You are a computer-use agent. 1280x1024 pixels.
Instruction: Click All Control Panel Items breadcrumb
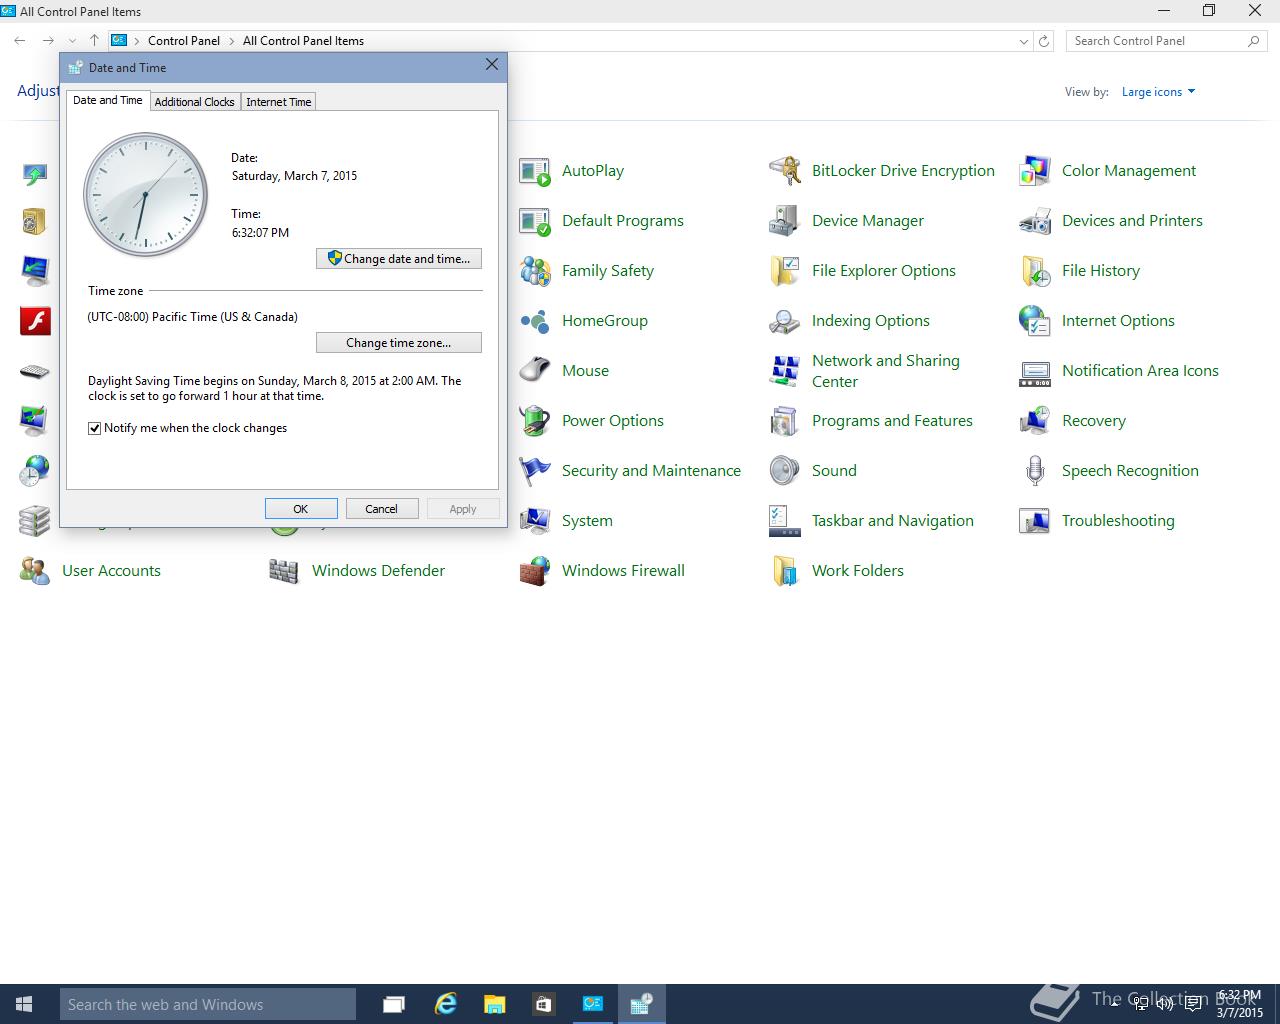[x=303, y=41]
